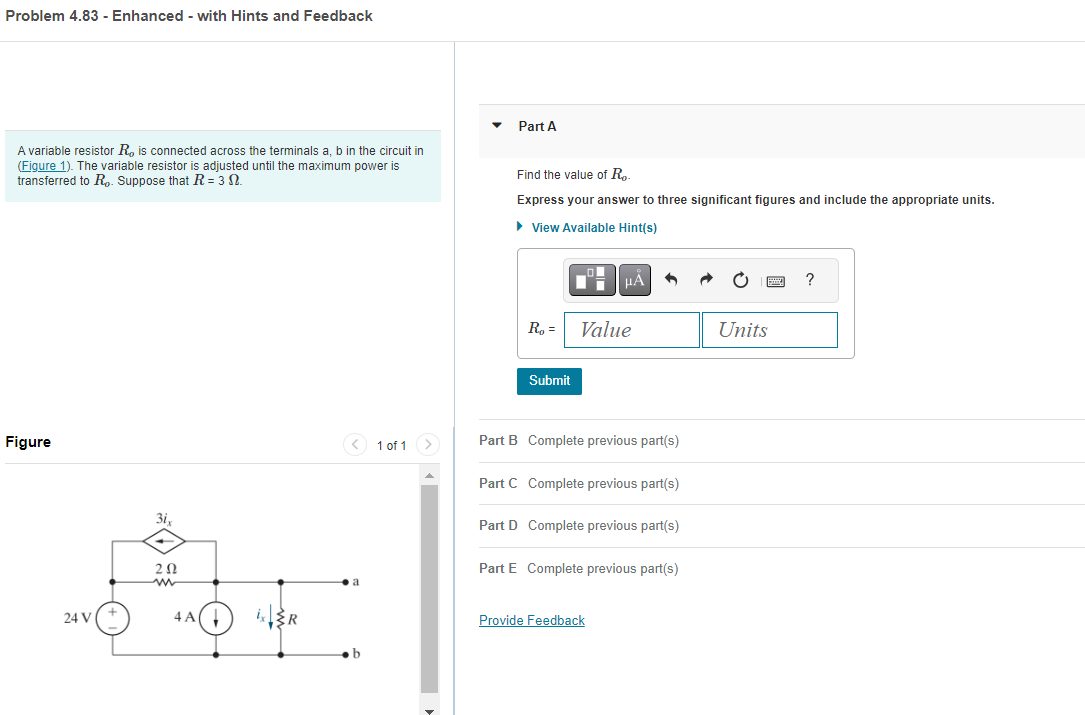Select the exponent template icon

tap(592, 279)
